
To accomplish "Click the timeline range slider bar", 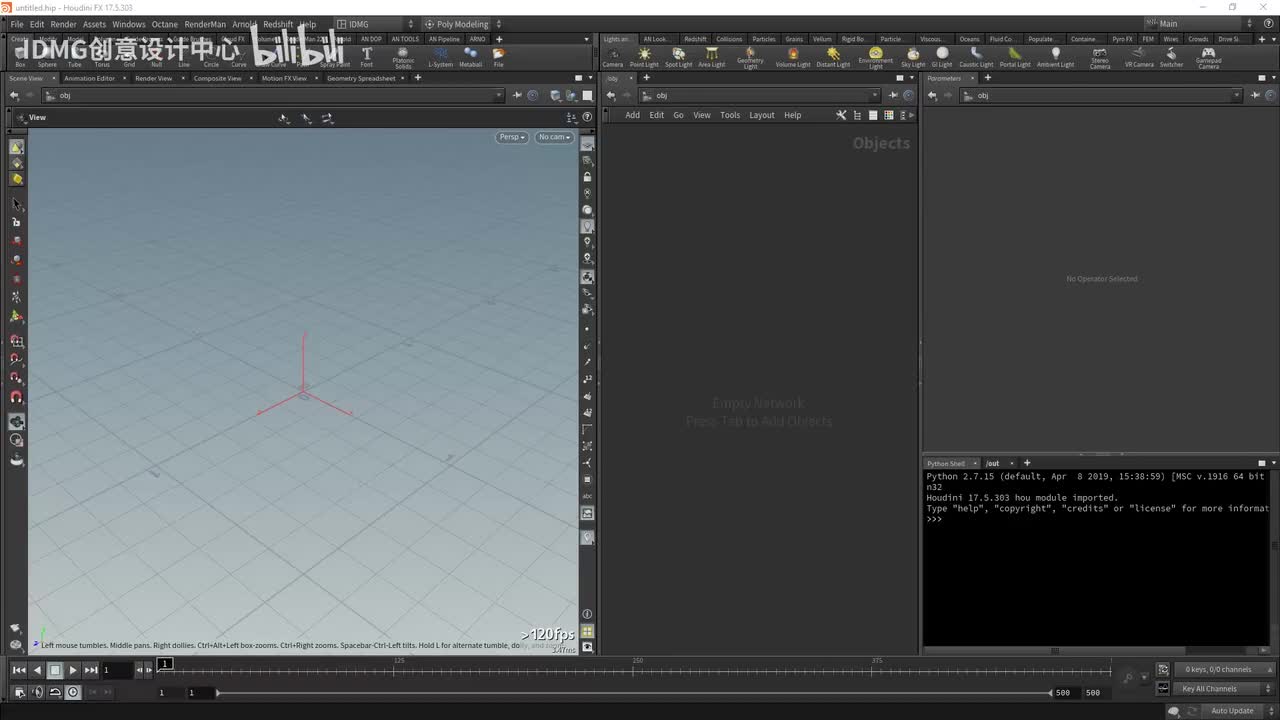I will click(x=635, y=692).
